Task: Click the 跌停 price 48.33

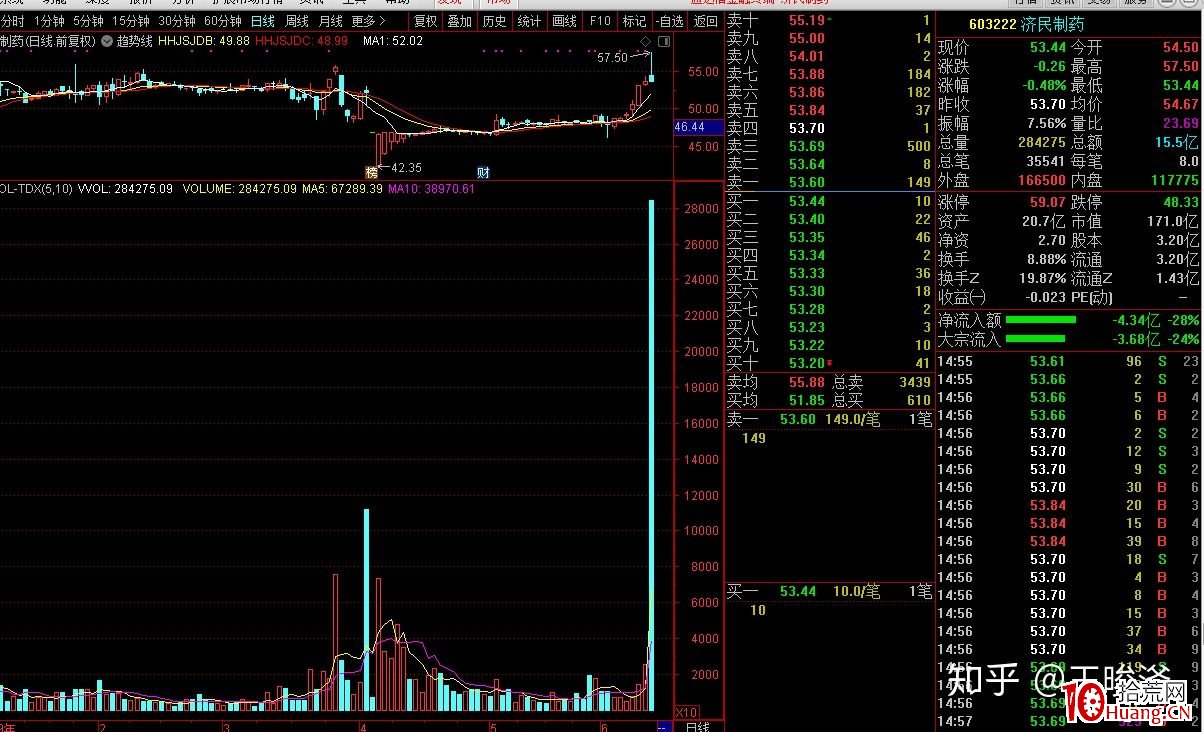Action: point(1179,202)
